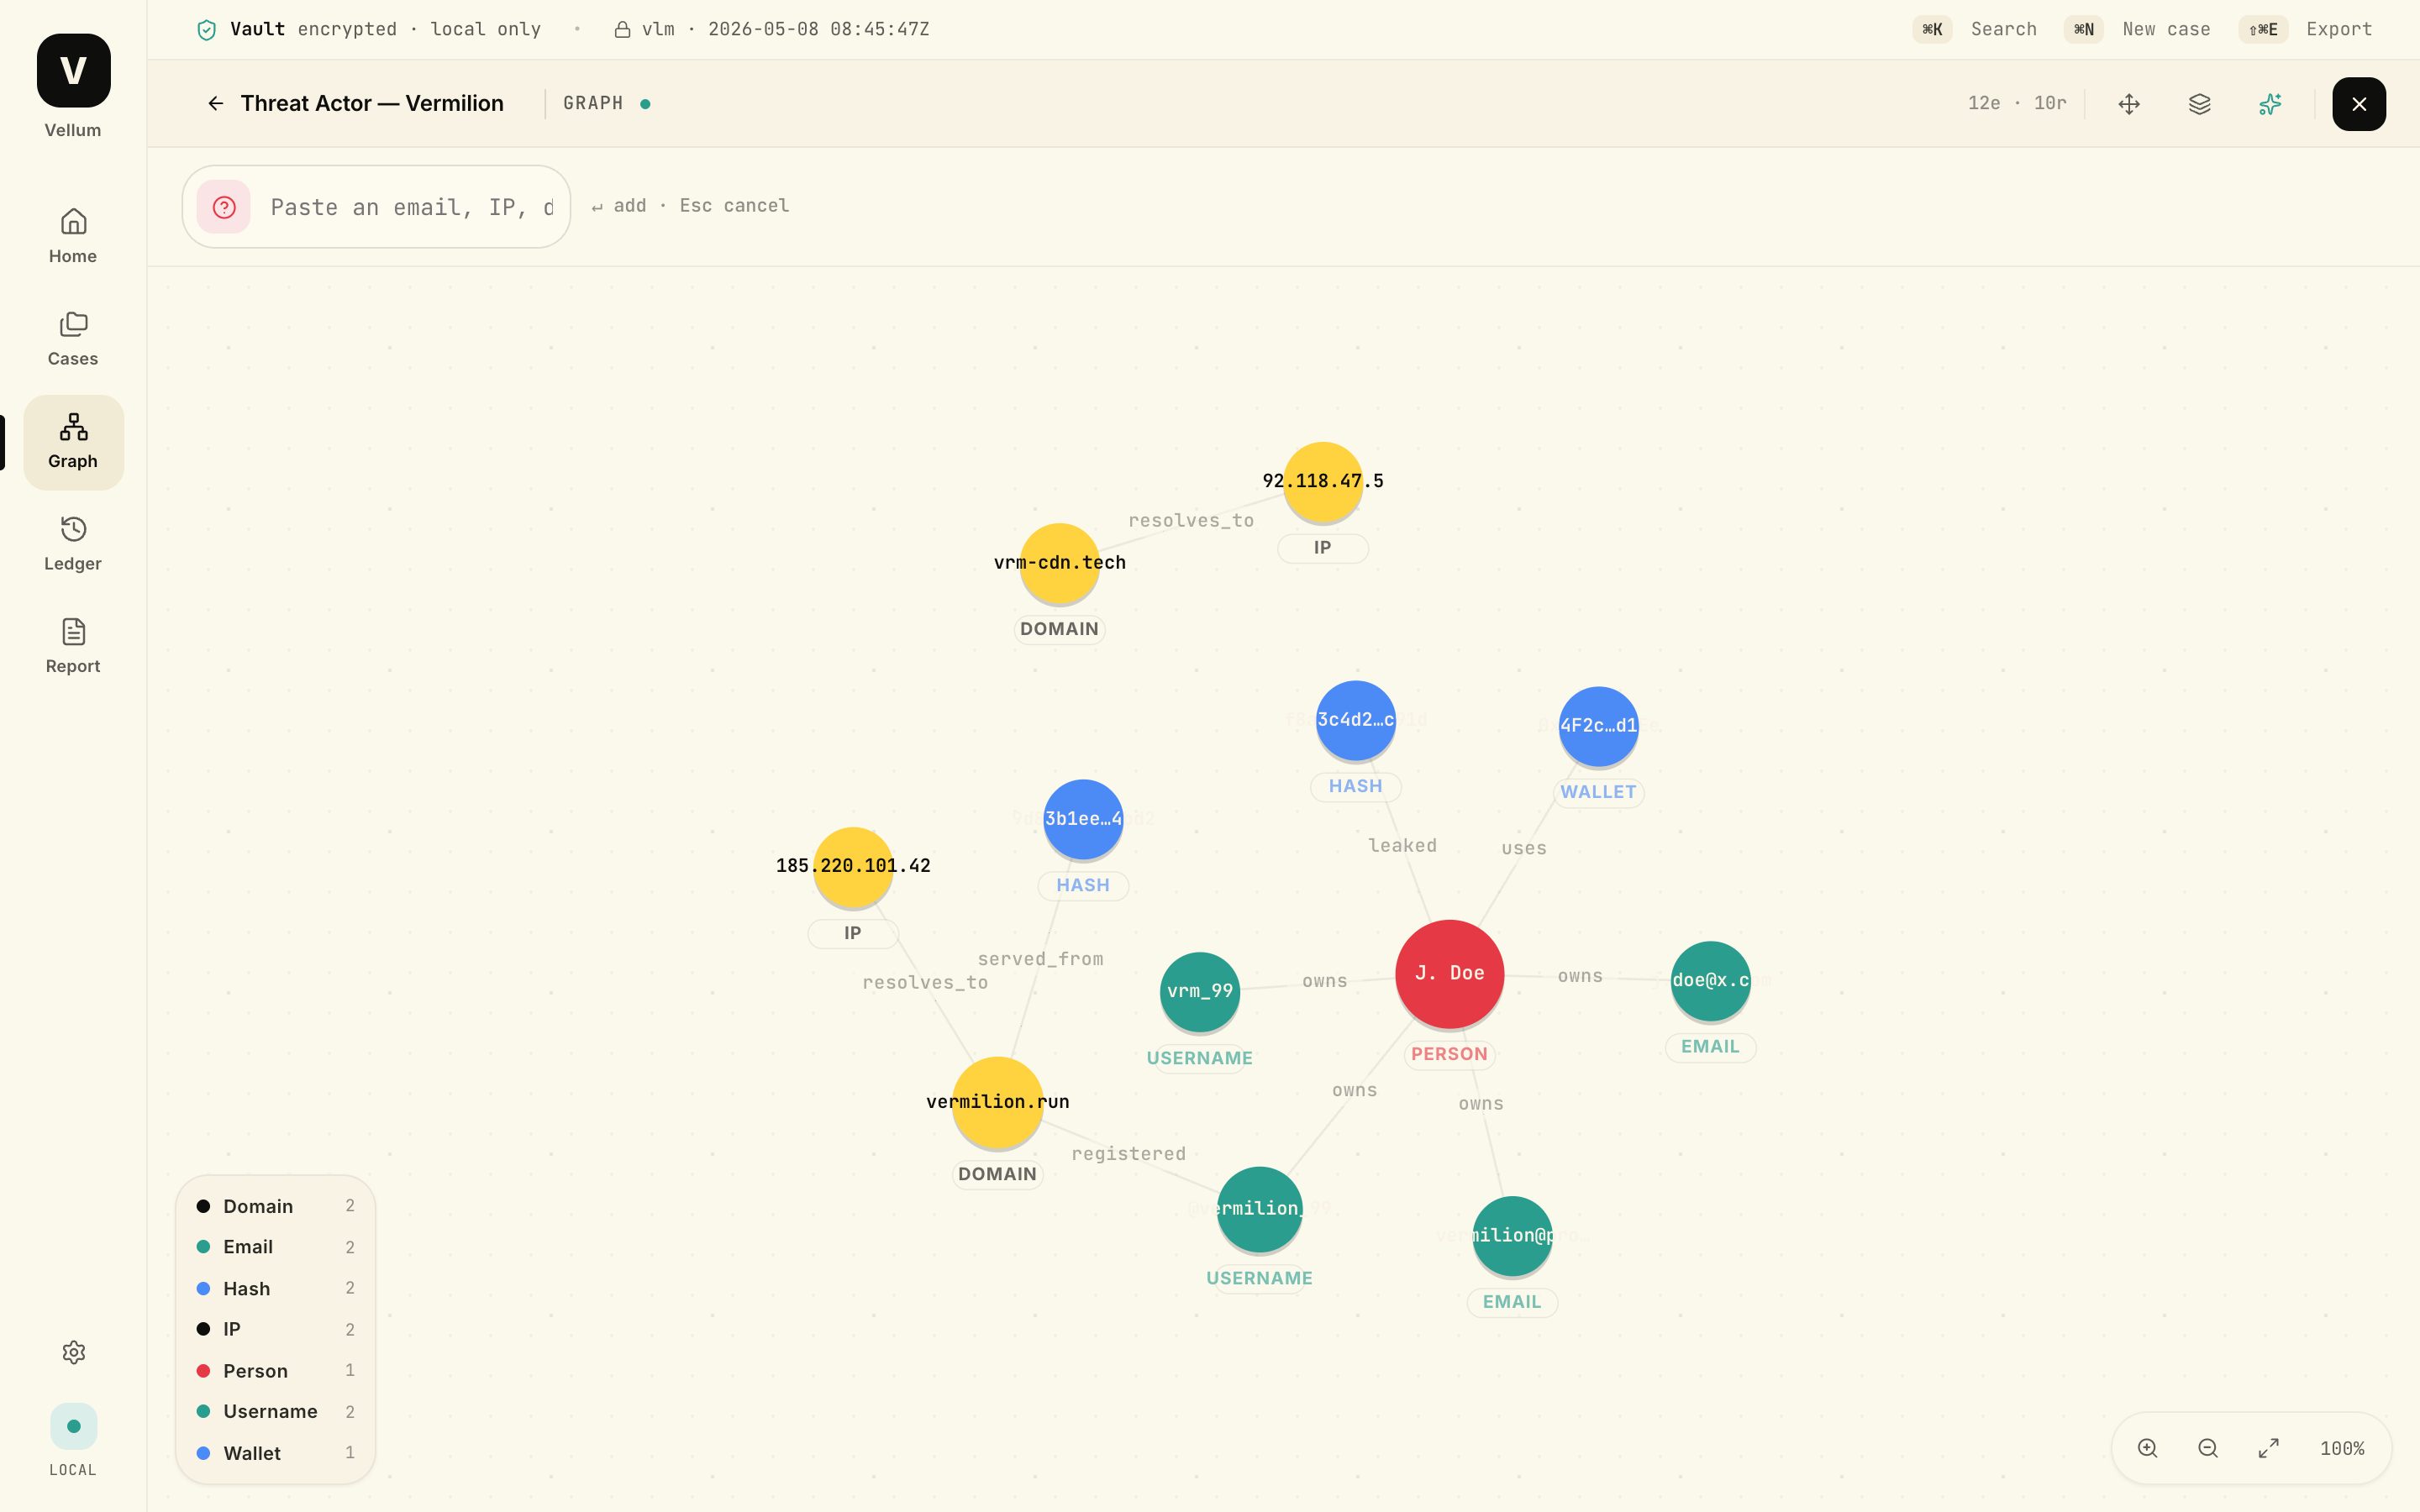Toggle Person in the legend
The image size is (2420, 1512).
point(275,1370)
